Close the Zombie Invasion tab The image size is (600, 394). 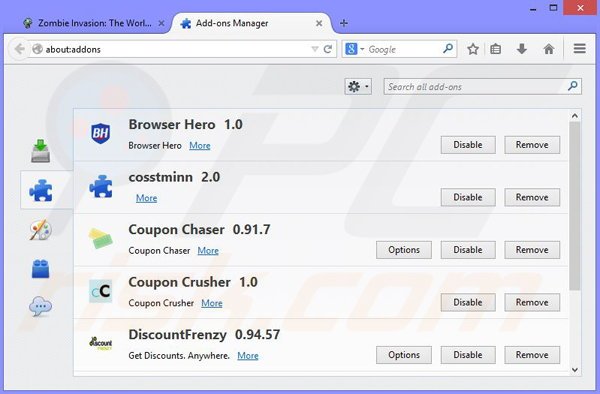click(161, 23)
